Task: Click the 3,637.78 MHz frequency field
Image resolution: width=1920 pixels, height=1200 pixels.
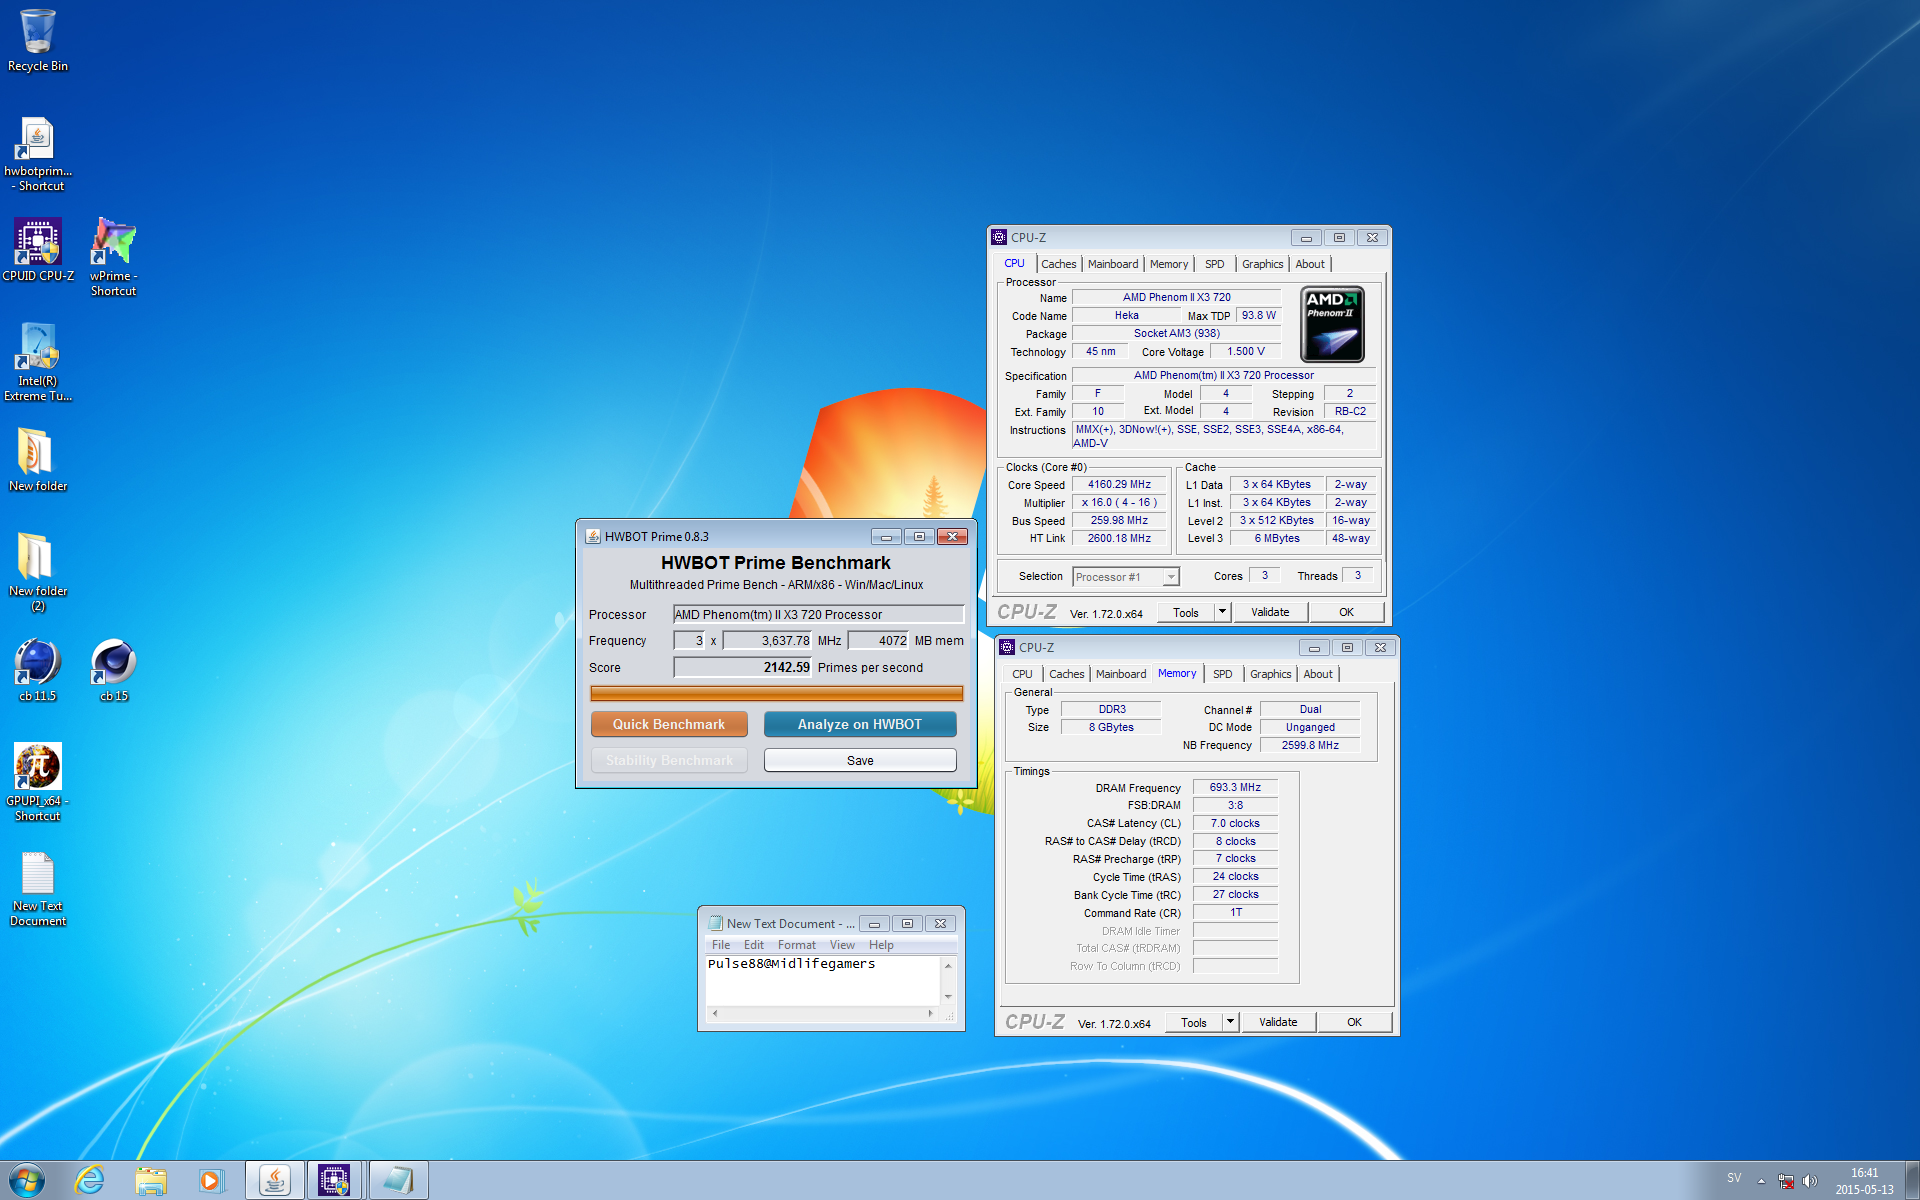Action: click(x=767, y=640)
